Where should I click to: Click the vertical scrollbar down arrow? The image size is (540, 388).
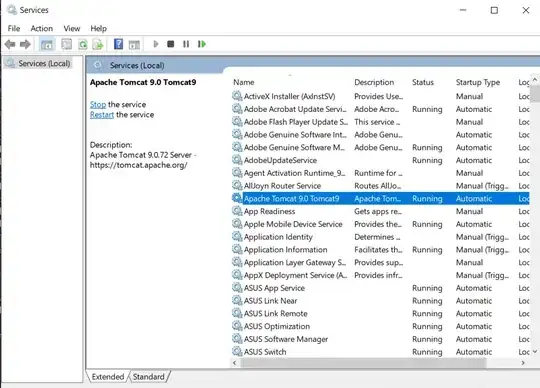pos(535,352)
